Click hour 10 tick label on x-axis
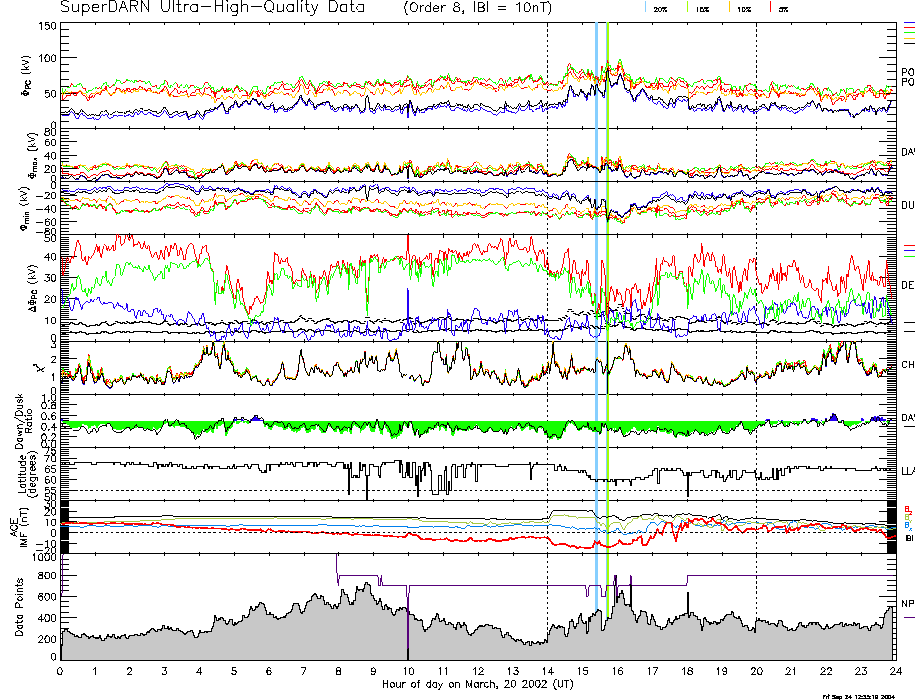The width and height of the screenshot is (915, 700). click(407, 671)
